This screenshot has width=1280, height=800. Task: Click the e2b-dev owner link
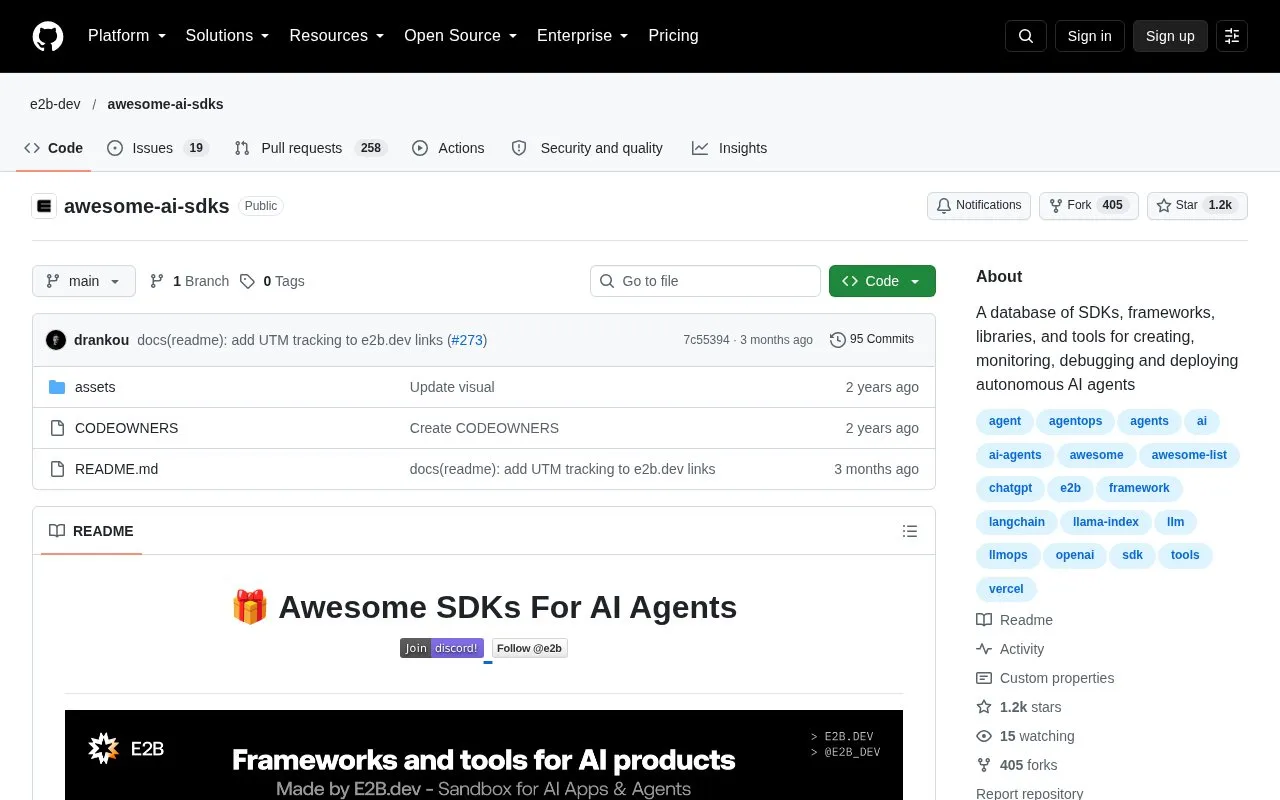pos(55,104)
